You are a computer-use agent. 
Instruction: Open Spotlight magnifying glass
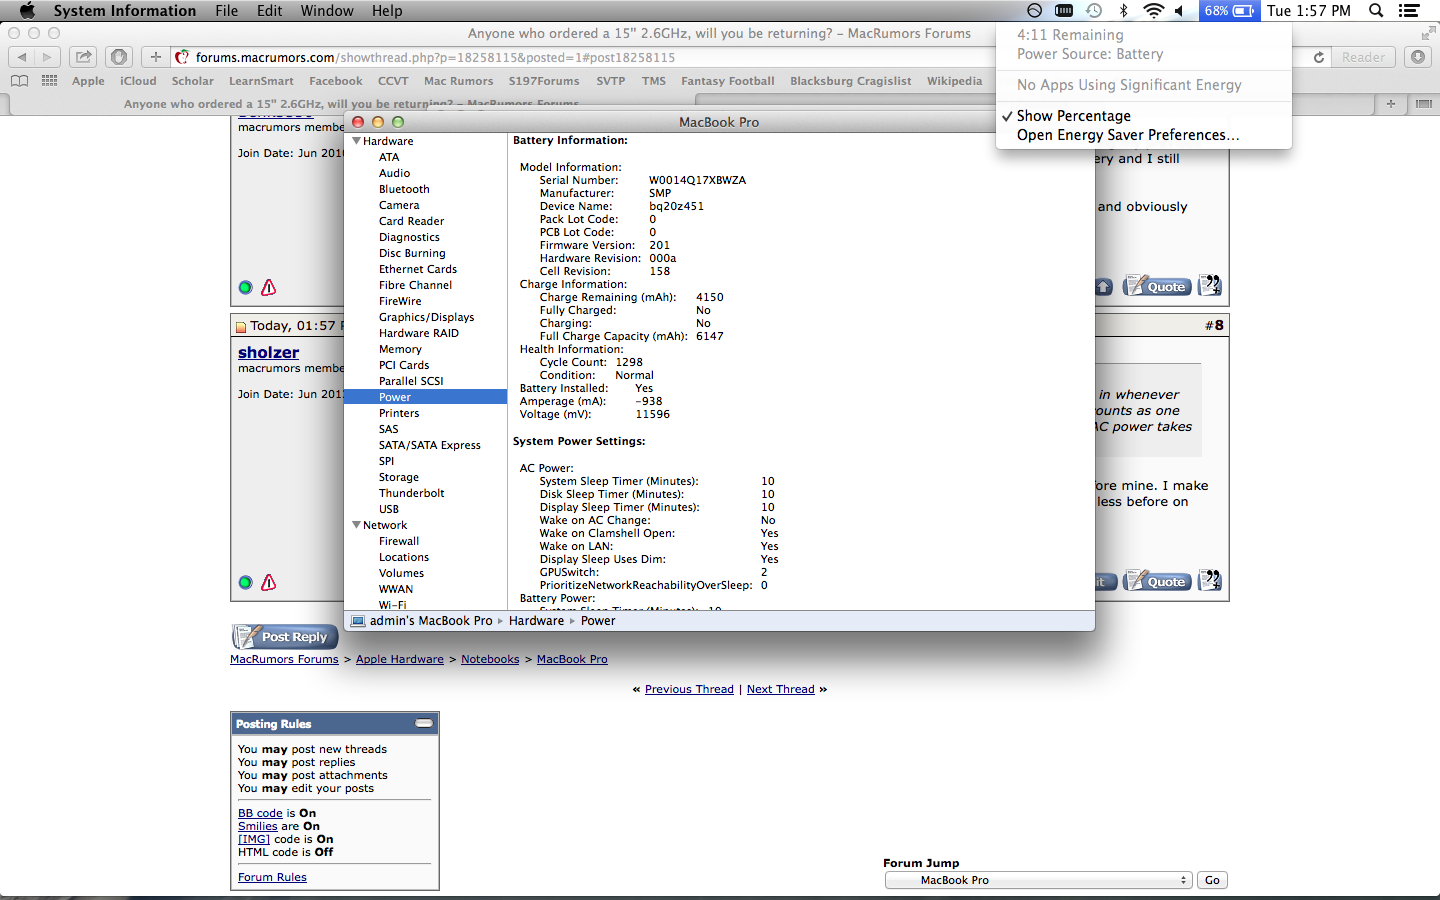pyautogui.click(x=1376, y=11)
